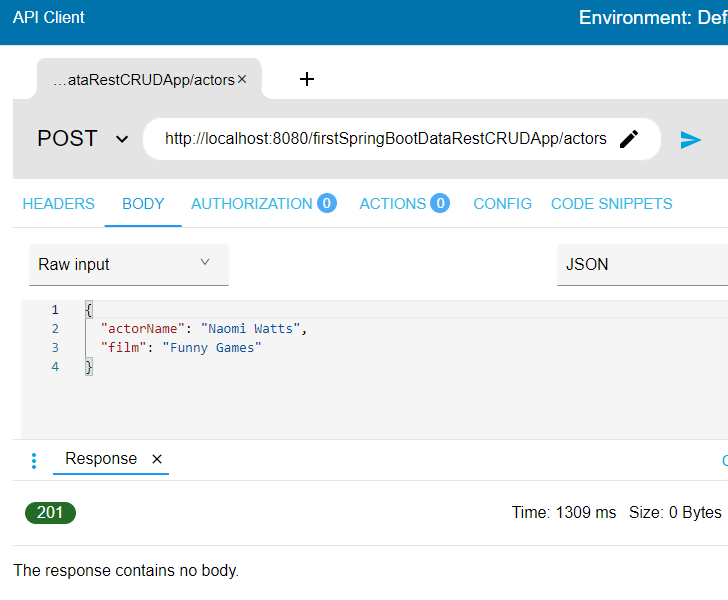Open the JSON content type dropdown

tap(643, 264)
